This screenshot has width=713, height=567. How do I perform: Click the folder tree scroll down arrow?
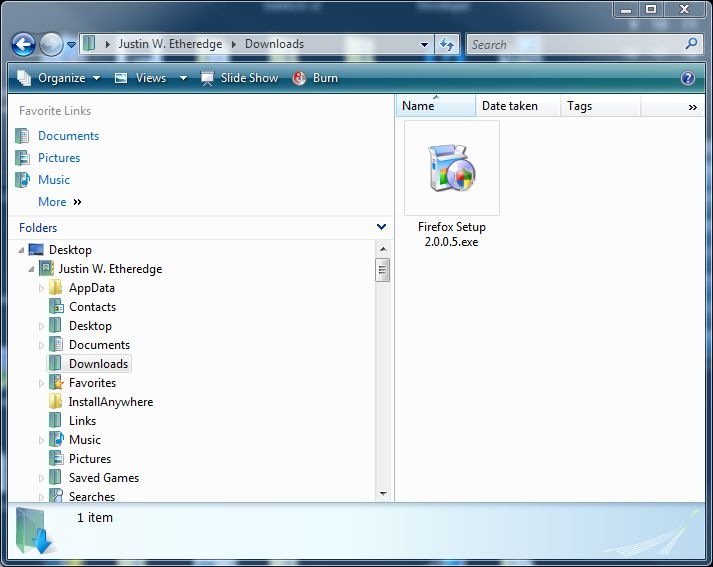(383, 493)
